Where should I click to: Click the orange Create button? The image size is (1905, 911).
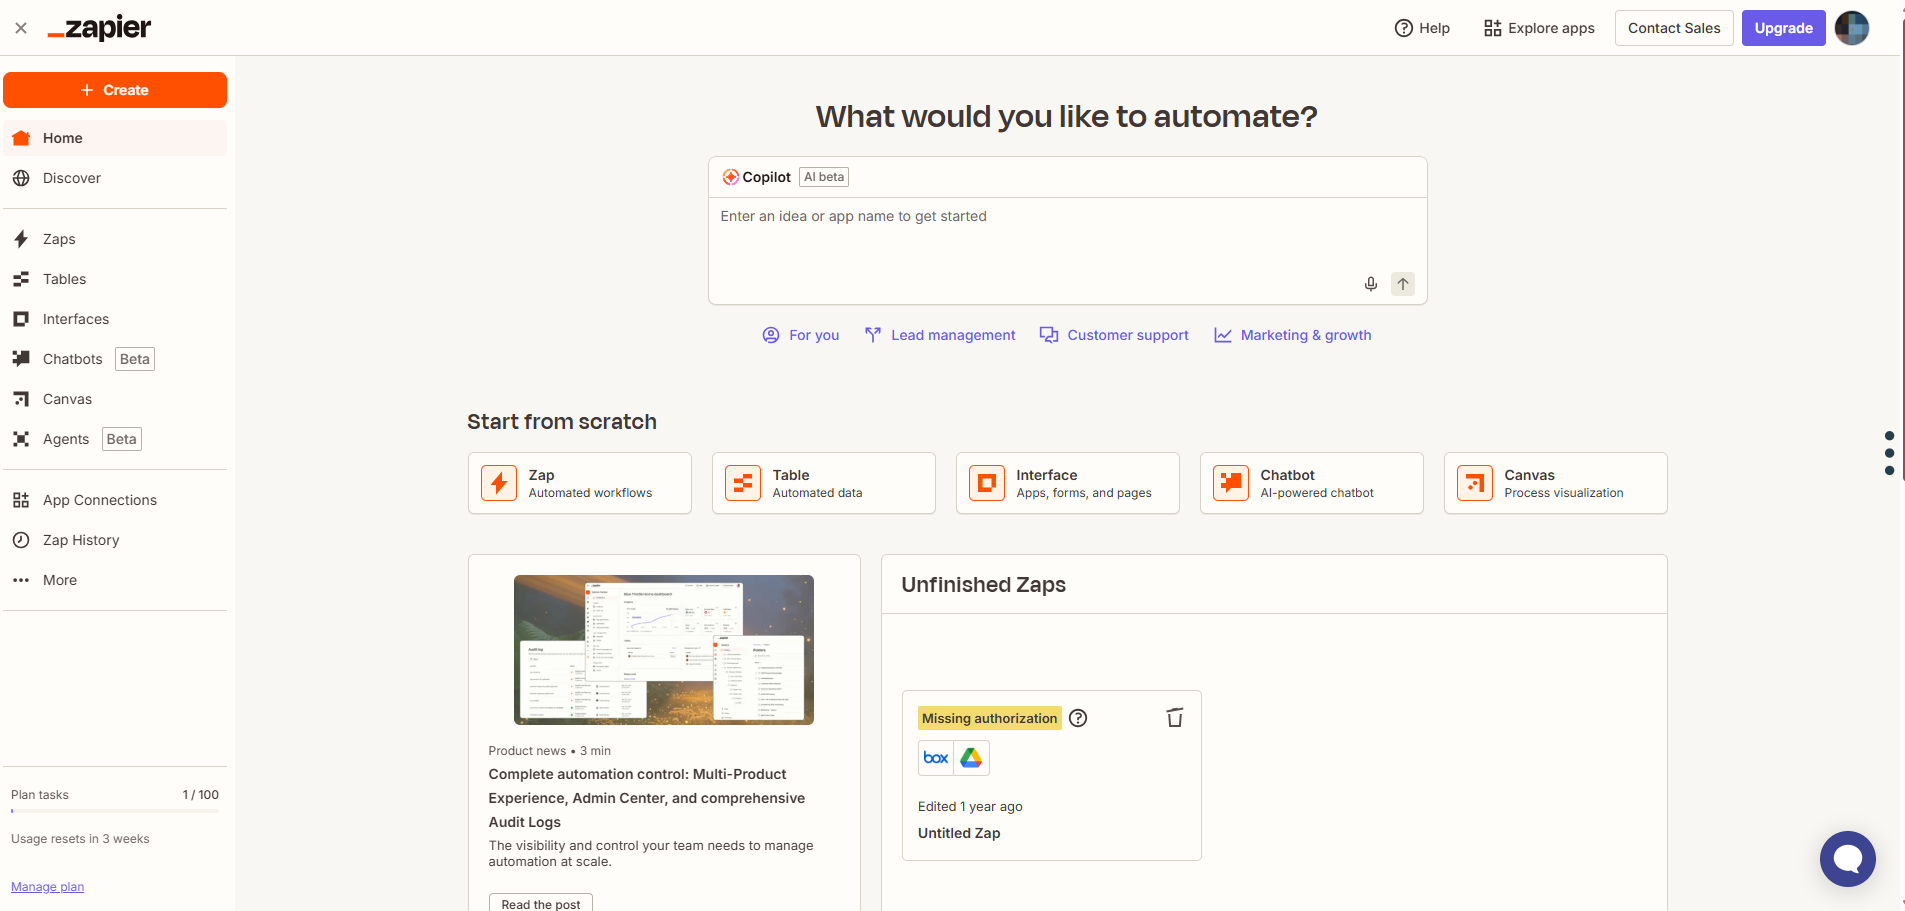(115, 90)
